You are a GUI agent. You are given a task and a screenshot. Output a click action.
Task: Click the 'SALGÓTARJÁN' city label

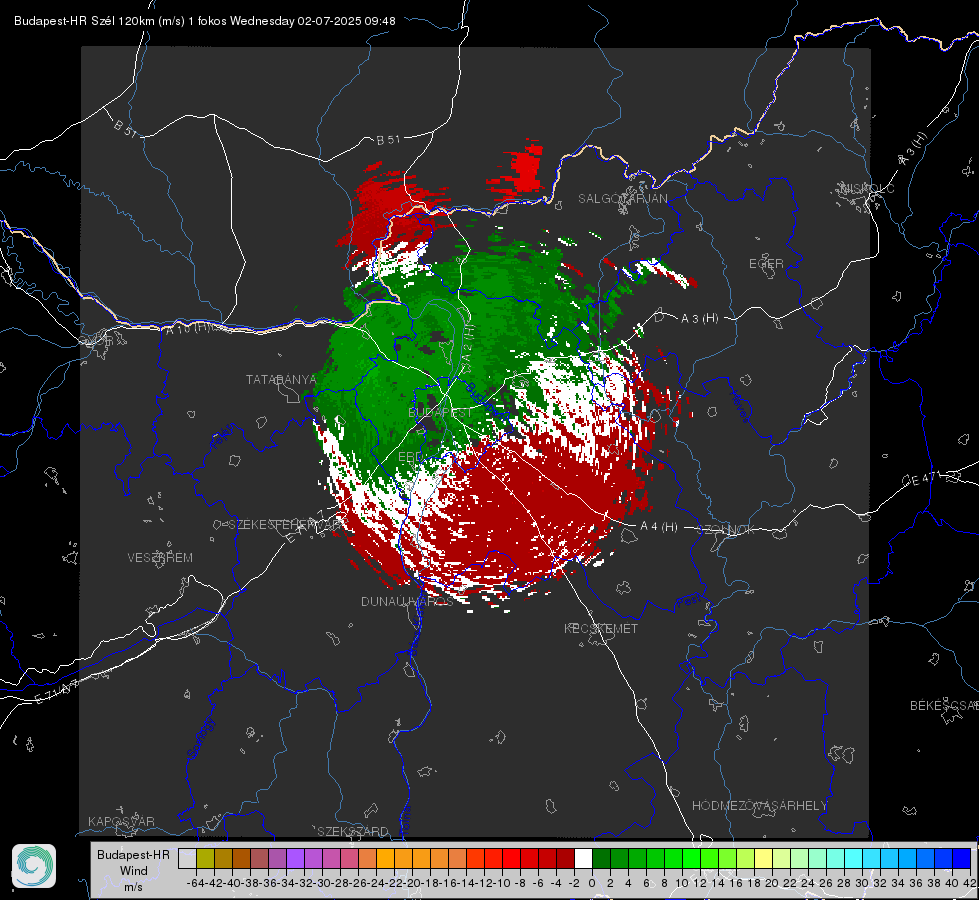[x=622, y=199]
